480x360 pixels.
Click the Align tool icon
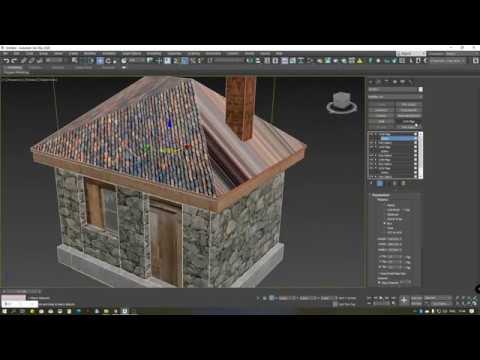pos(258,61)
